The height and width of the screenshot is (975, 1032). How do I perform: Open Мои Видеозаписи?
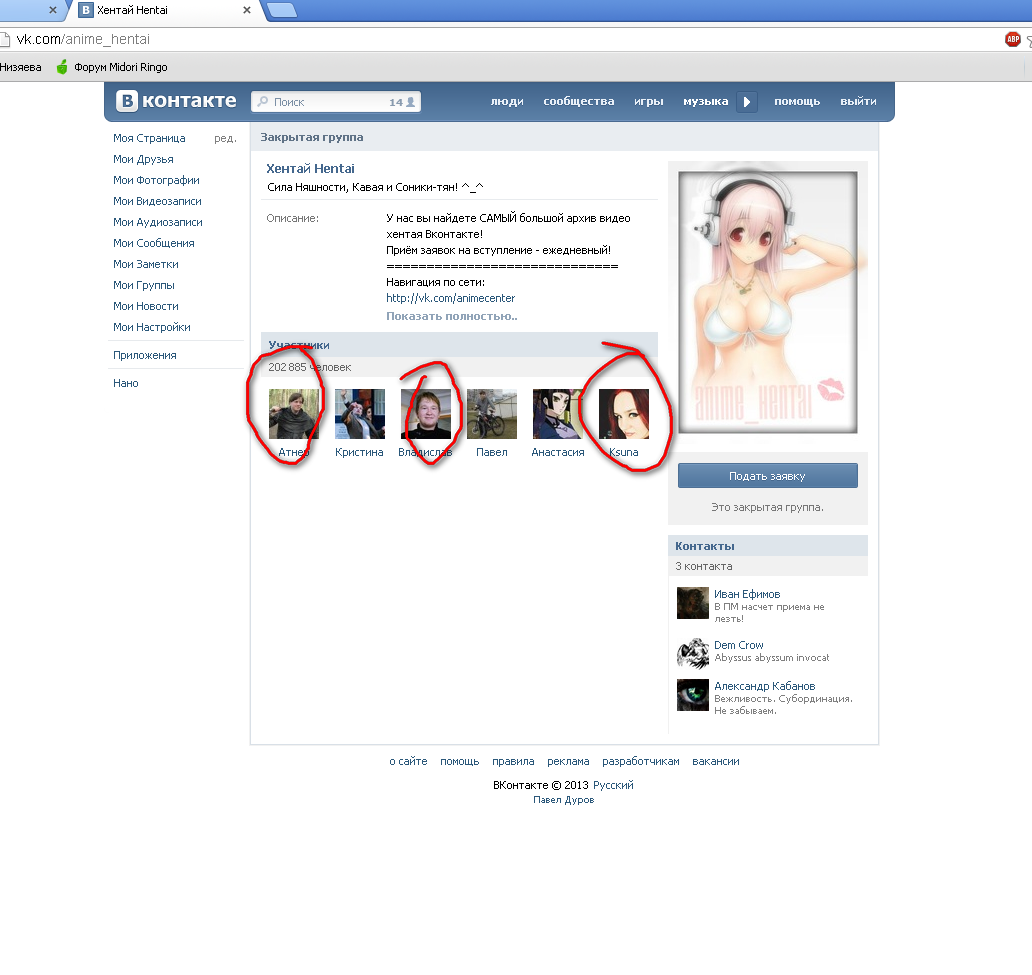157,201
